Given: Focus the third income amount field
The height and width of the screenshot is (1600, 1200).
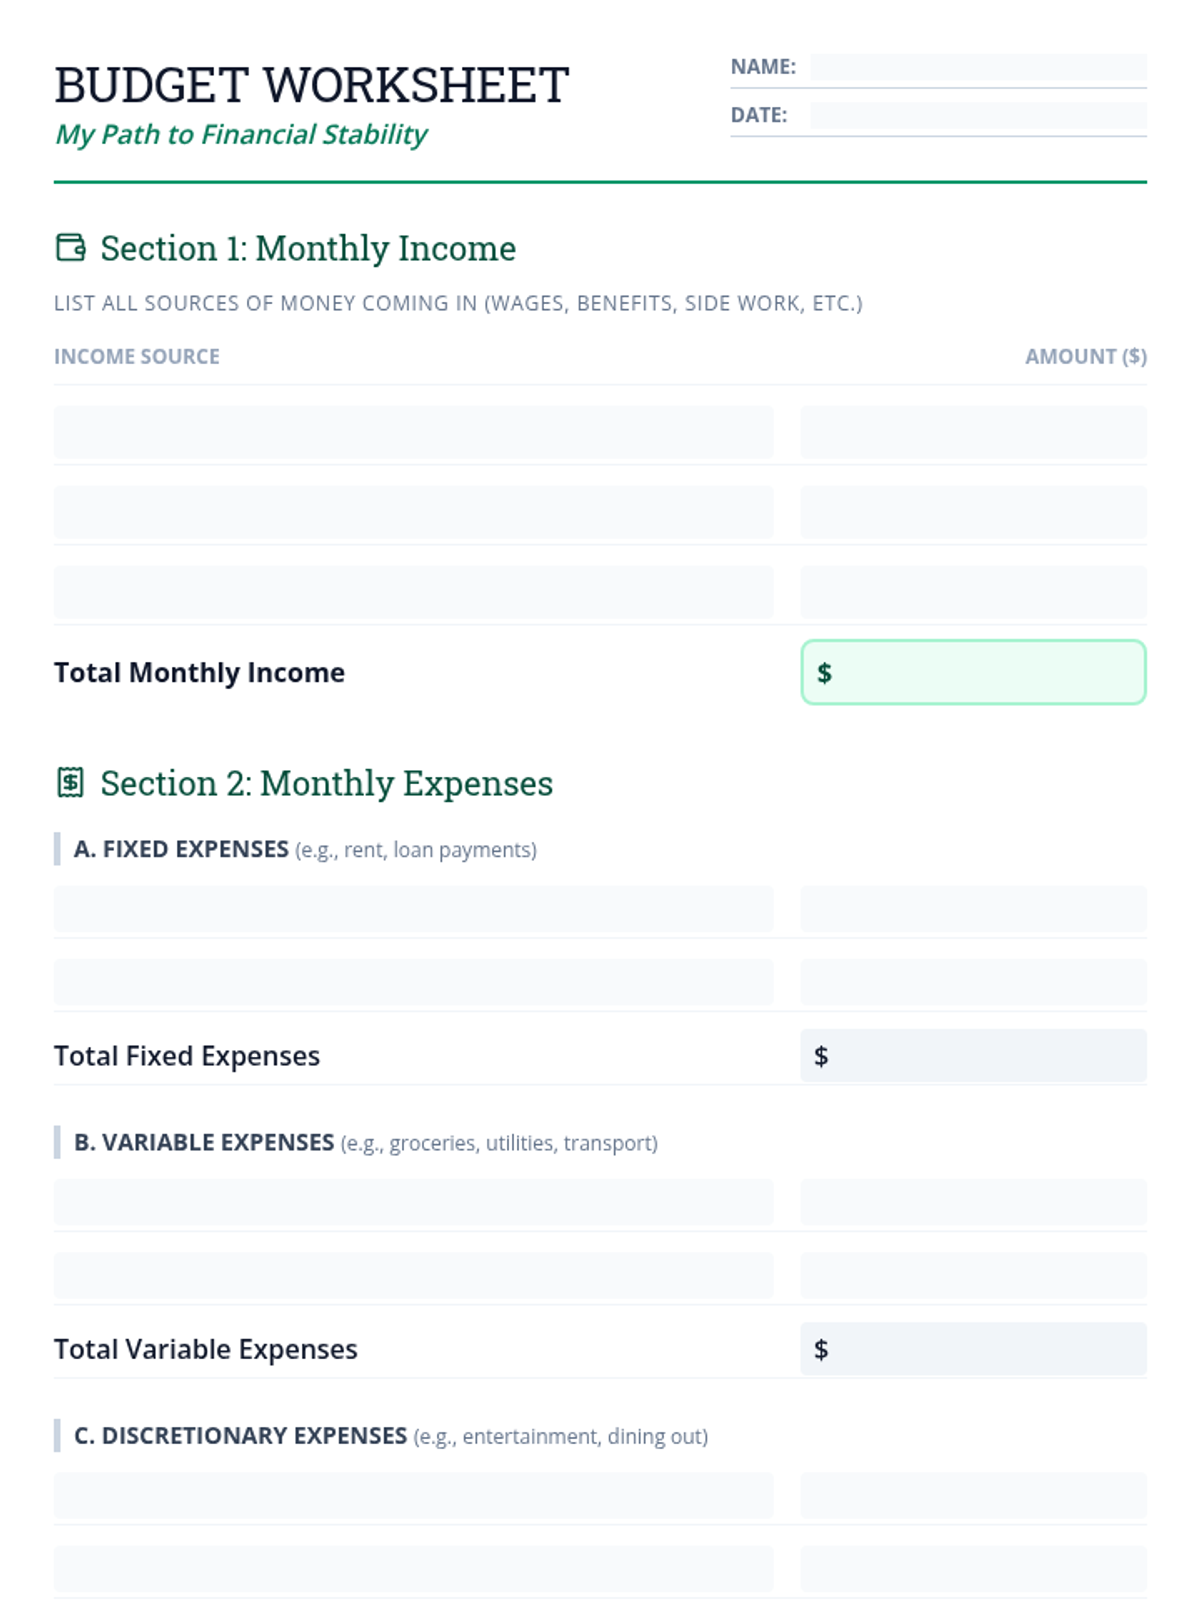Looking at the screenshot, I should tap(973, 592).
